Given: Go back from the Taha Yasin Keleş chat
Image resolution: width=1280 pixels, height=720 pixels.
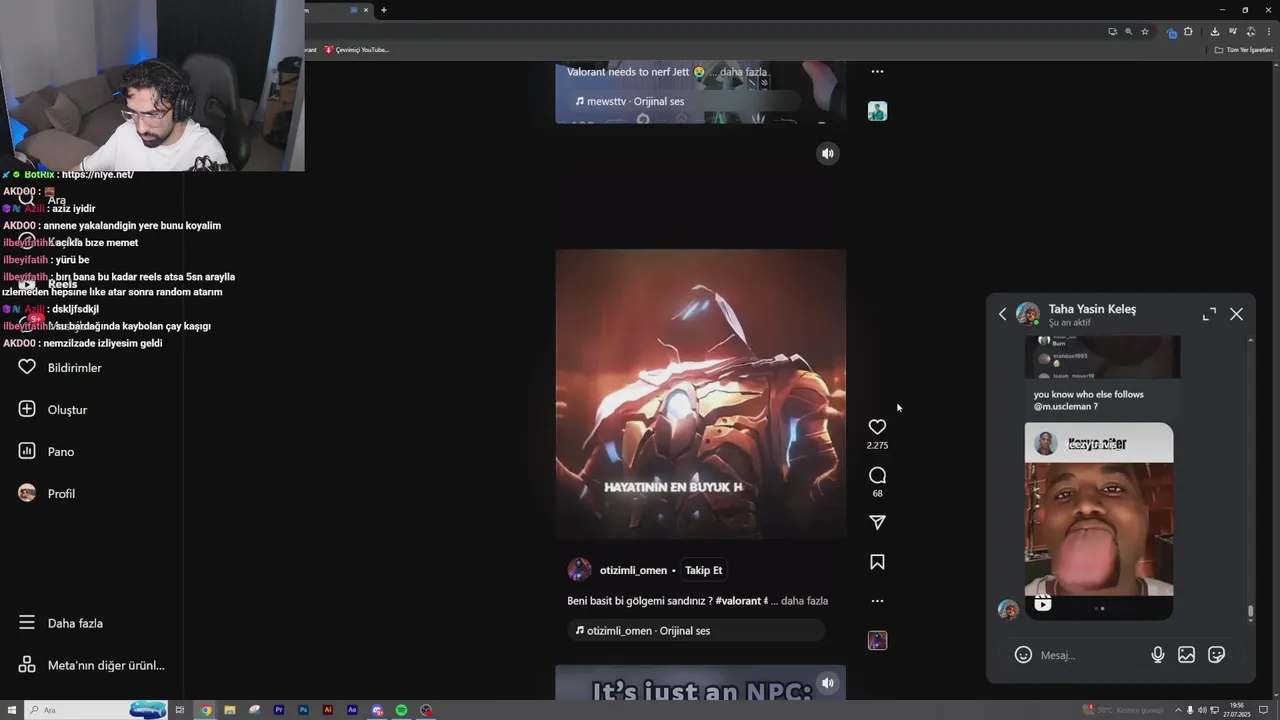Looking at the screenshot, I should (1003, 314).
